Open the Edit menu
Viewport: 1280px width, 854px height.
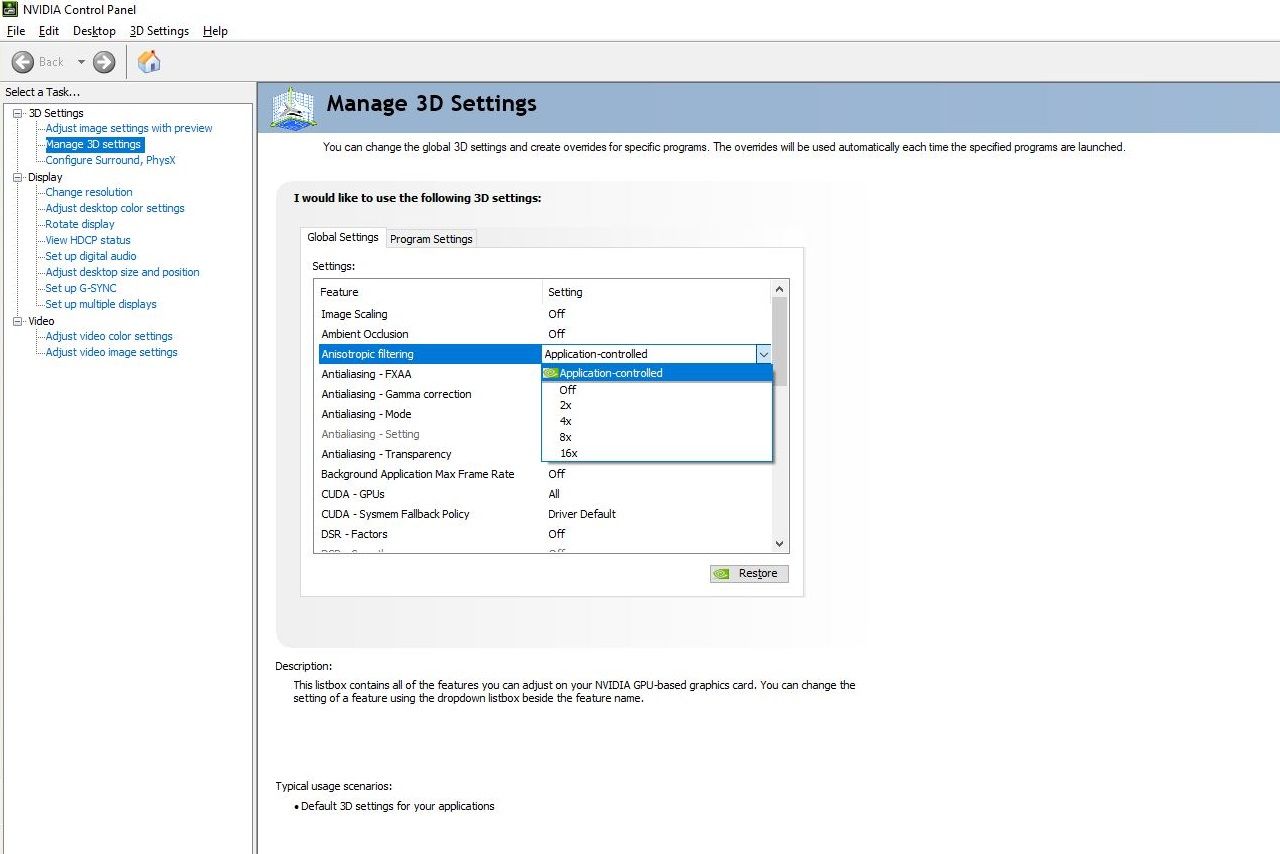[x=49, y=31]
